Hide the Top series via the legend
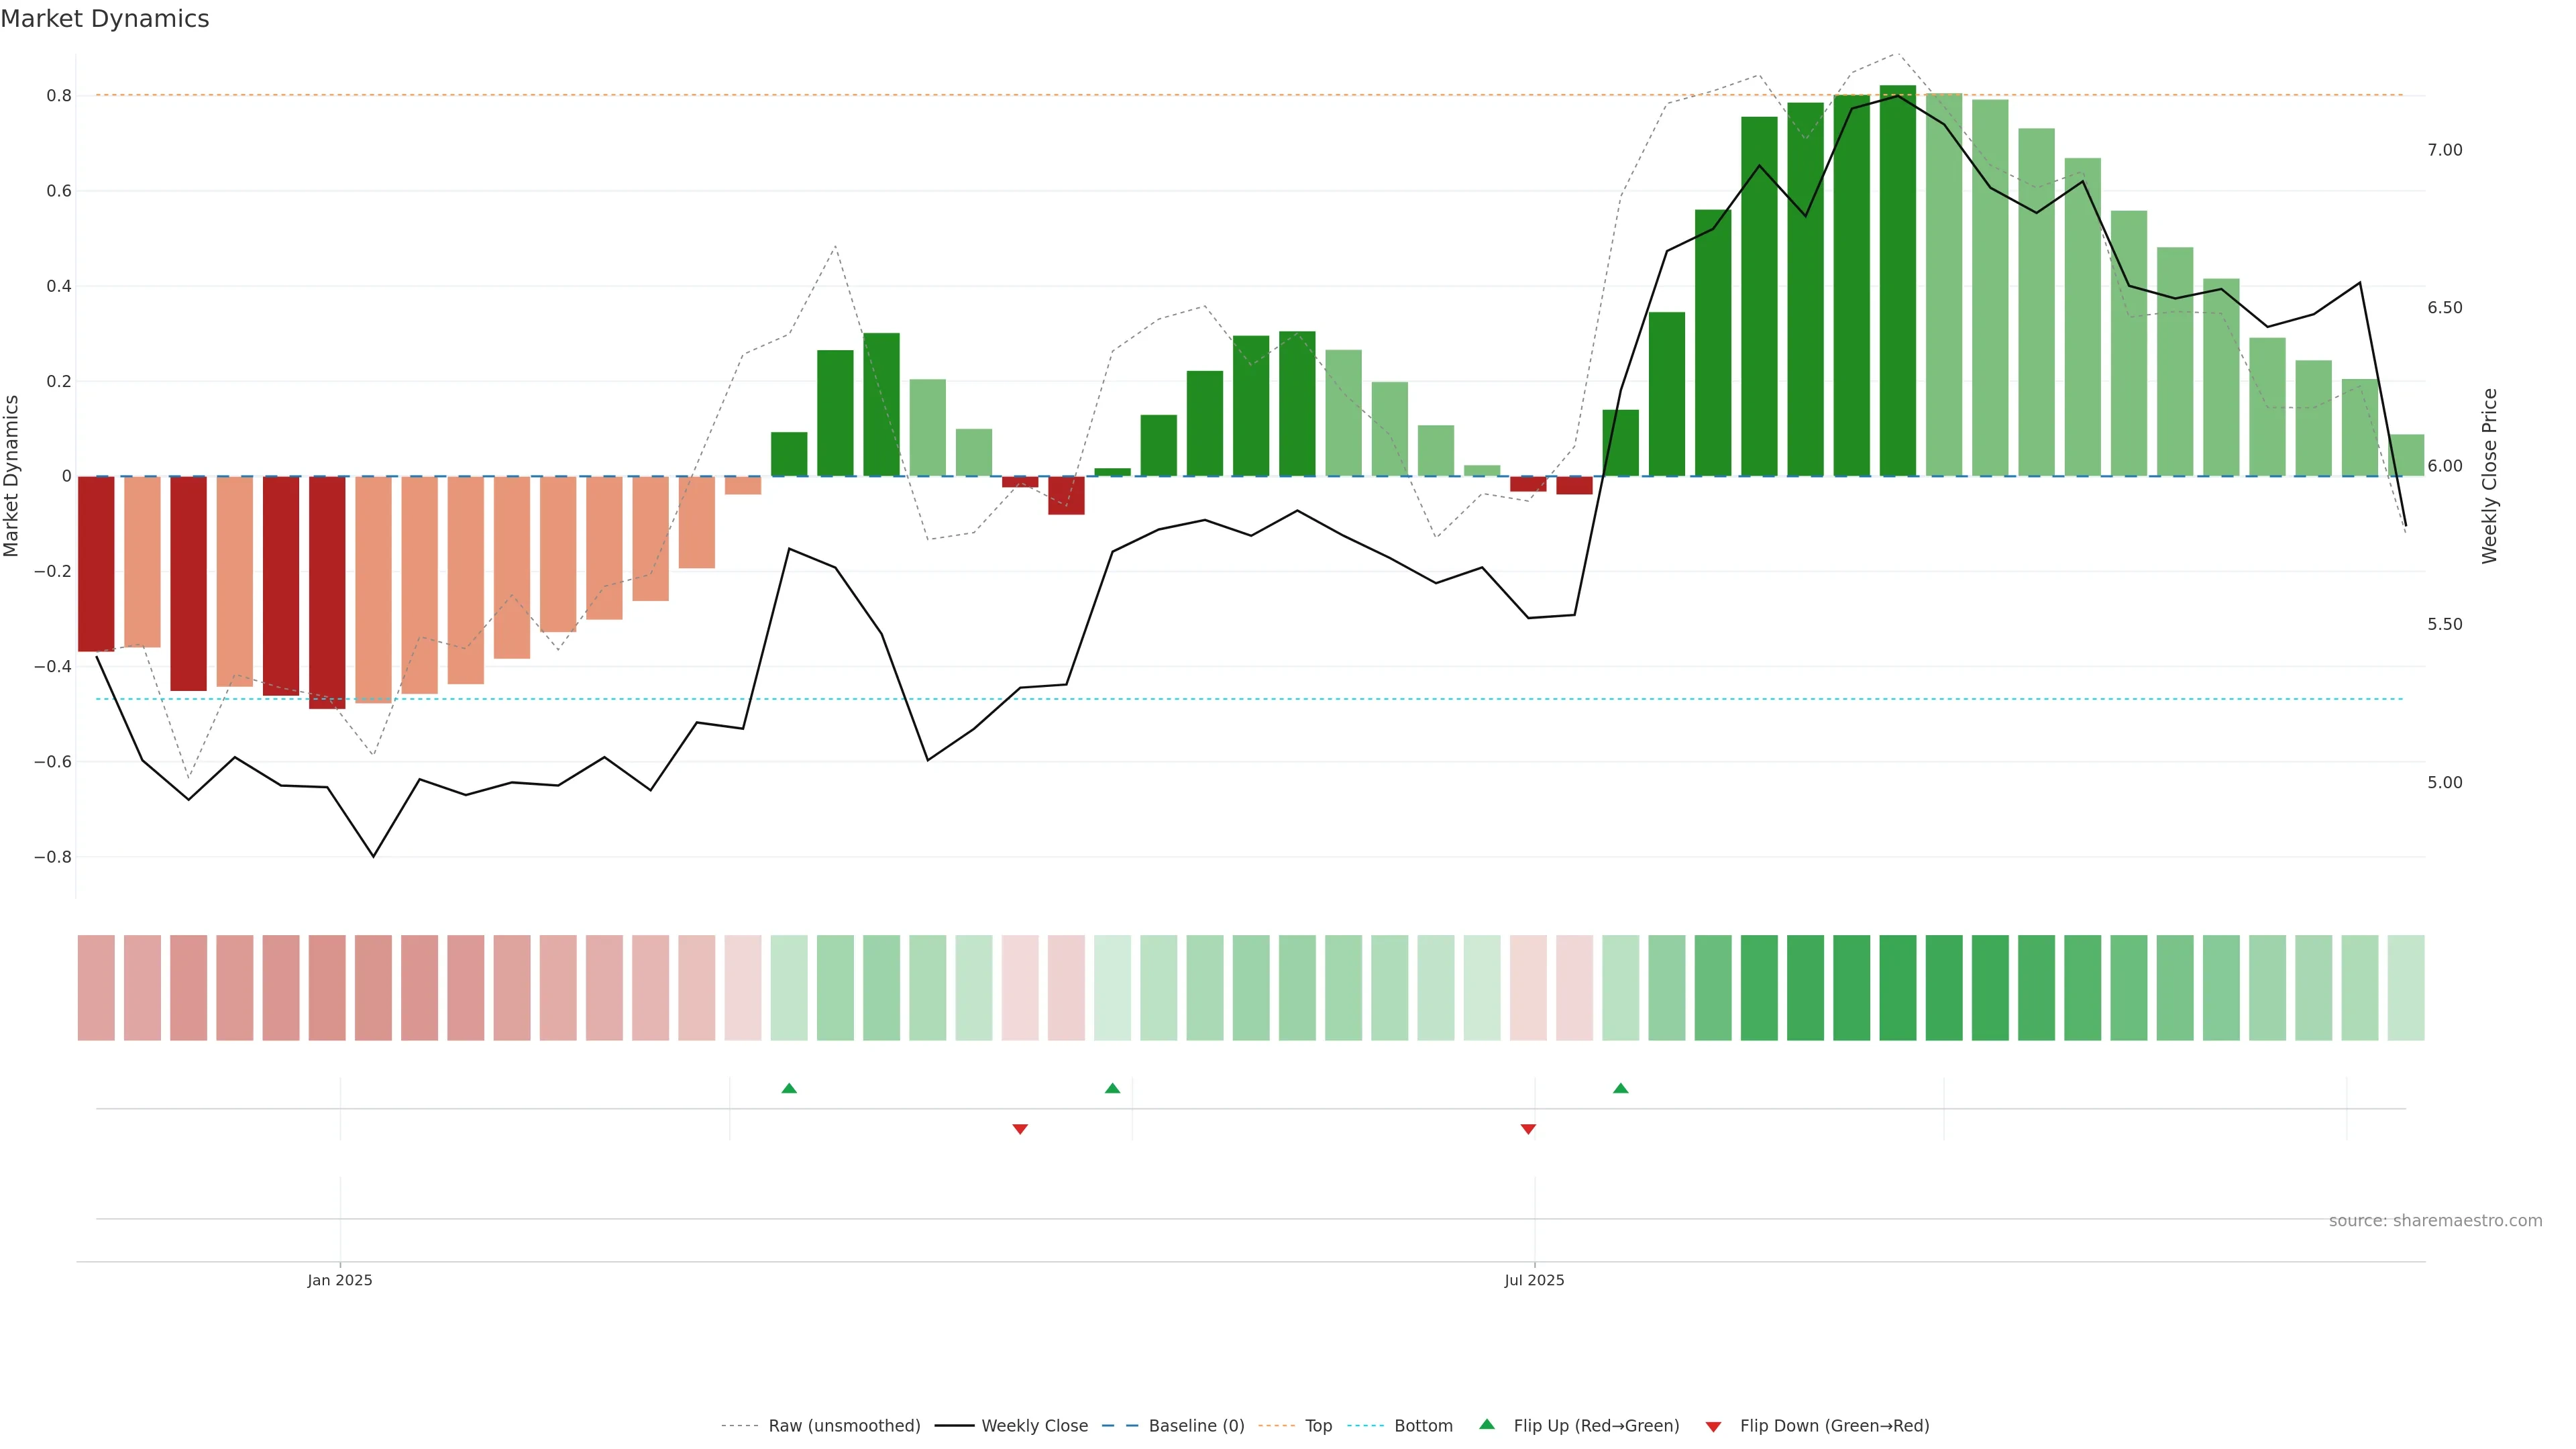2576x1449 pixels. [1318, 1426]
